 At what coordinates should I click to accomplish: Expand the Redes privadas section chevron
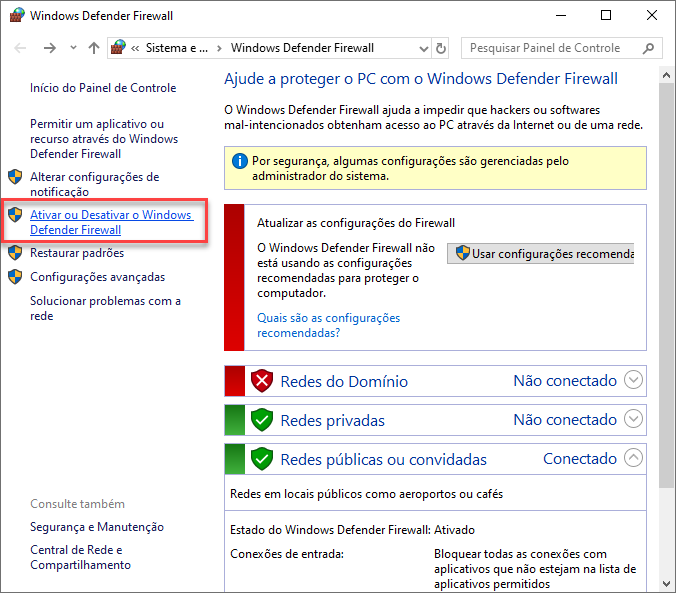pos(633,419)
